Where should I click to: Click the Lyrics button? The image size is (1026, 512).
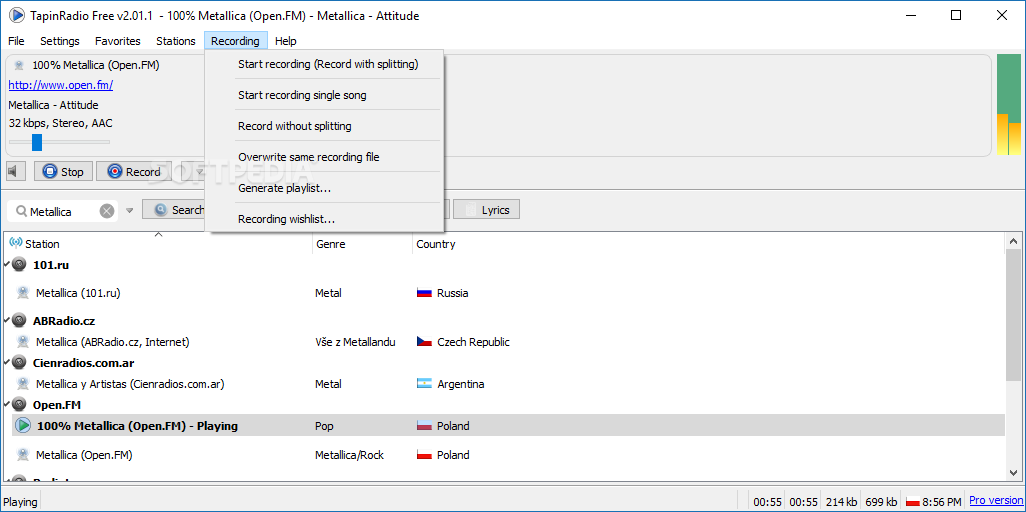(x=486, y=210)
